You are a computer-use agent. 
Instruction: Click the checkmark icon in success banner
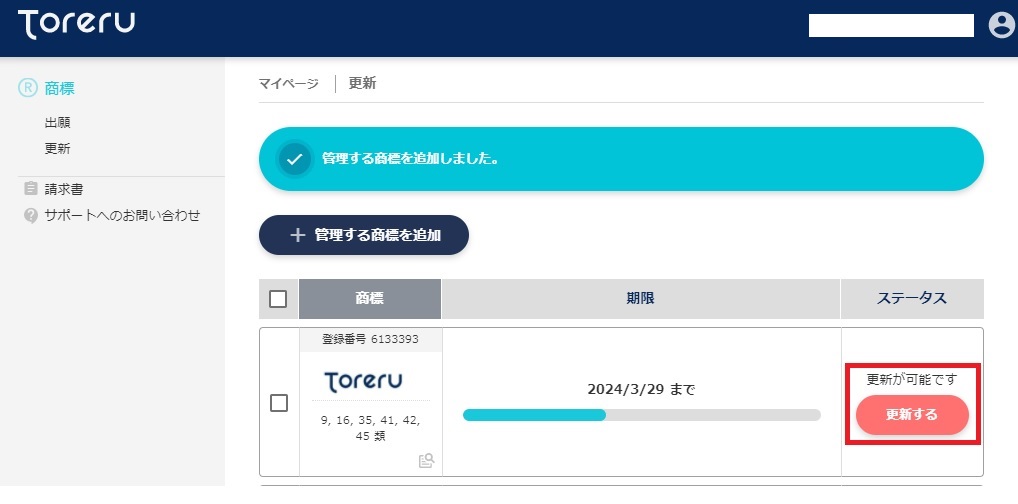point(295,159)
